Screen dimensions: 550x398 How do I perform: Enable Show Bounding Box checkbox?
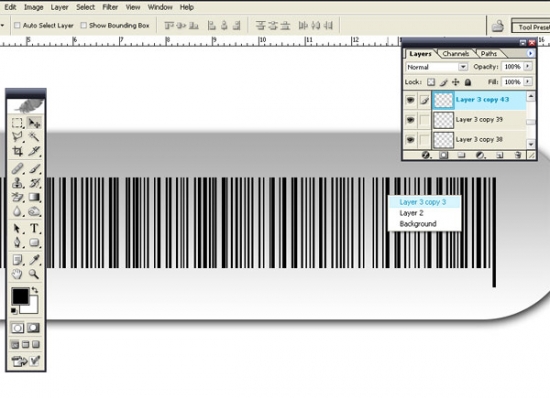click(x=83, y=25)
